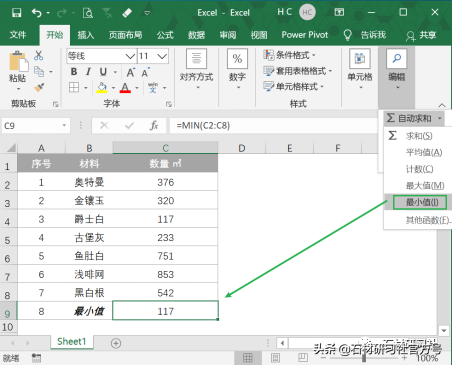Click the Save icon in quick access toolbar
Image resolution: width=452 pixels, height=365 pixels.
[16, 13]
